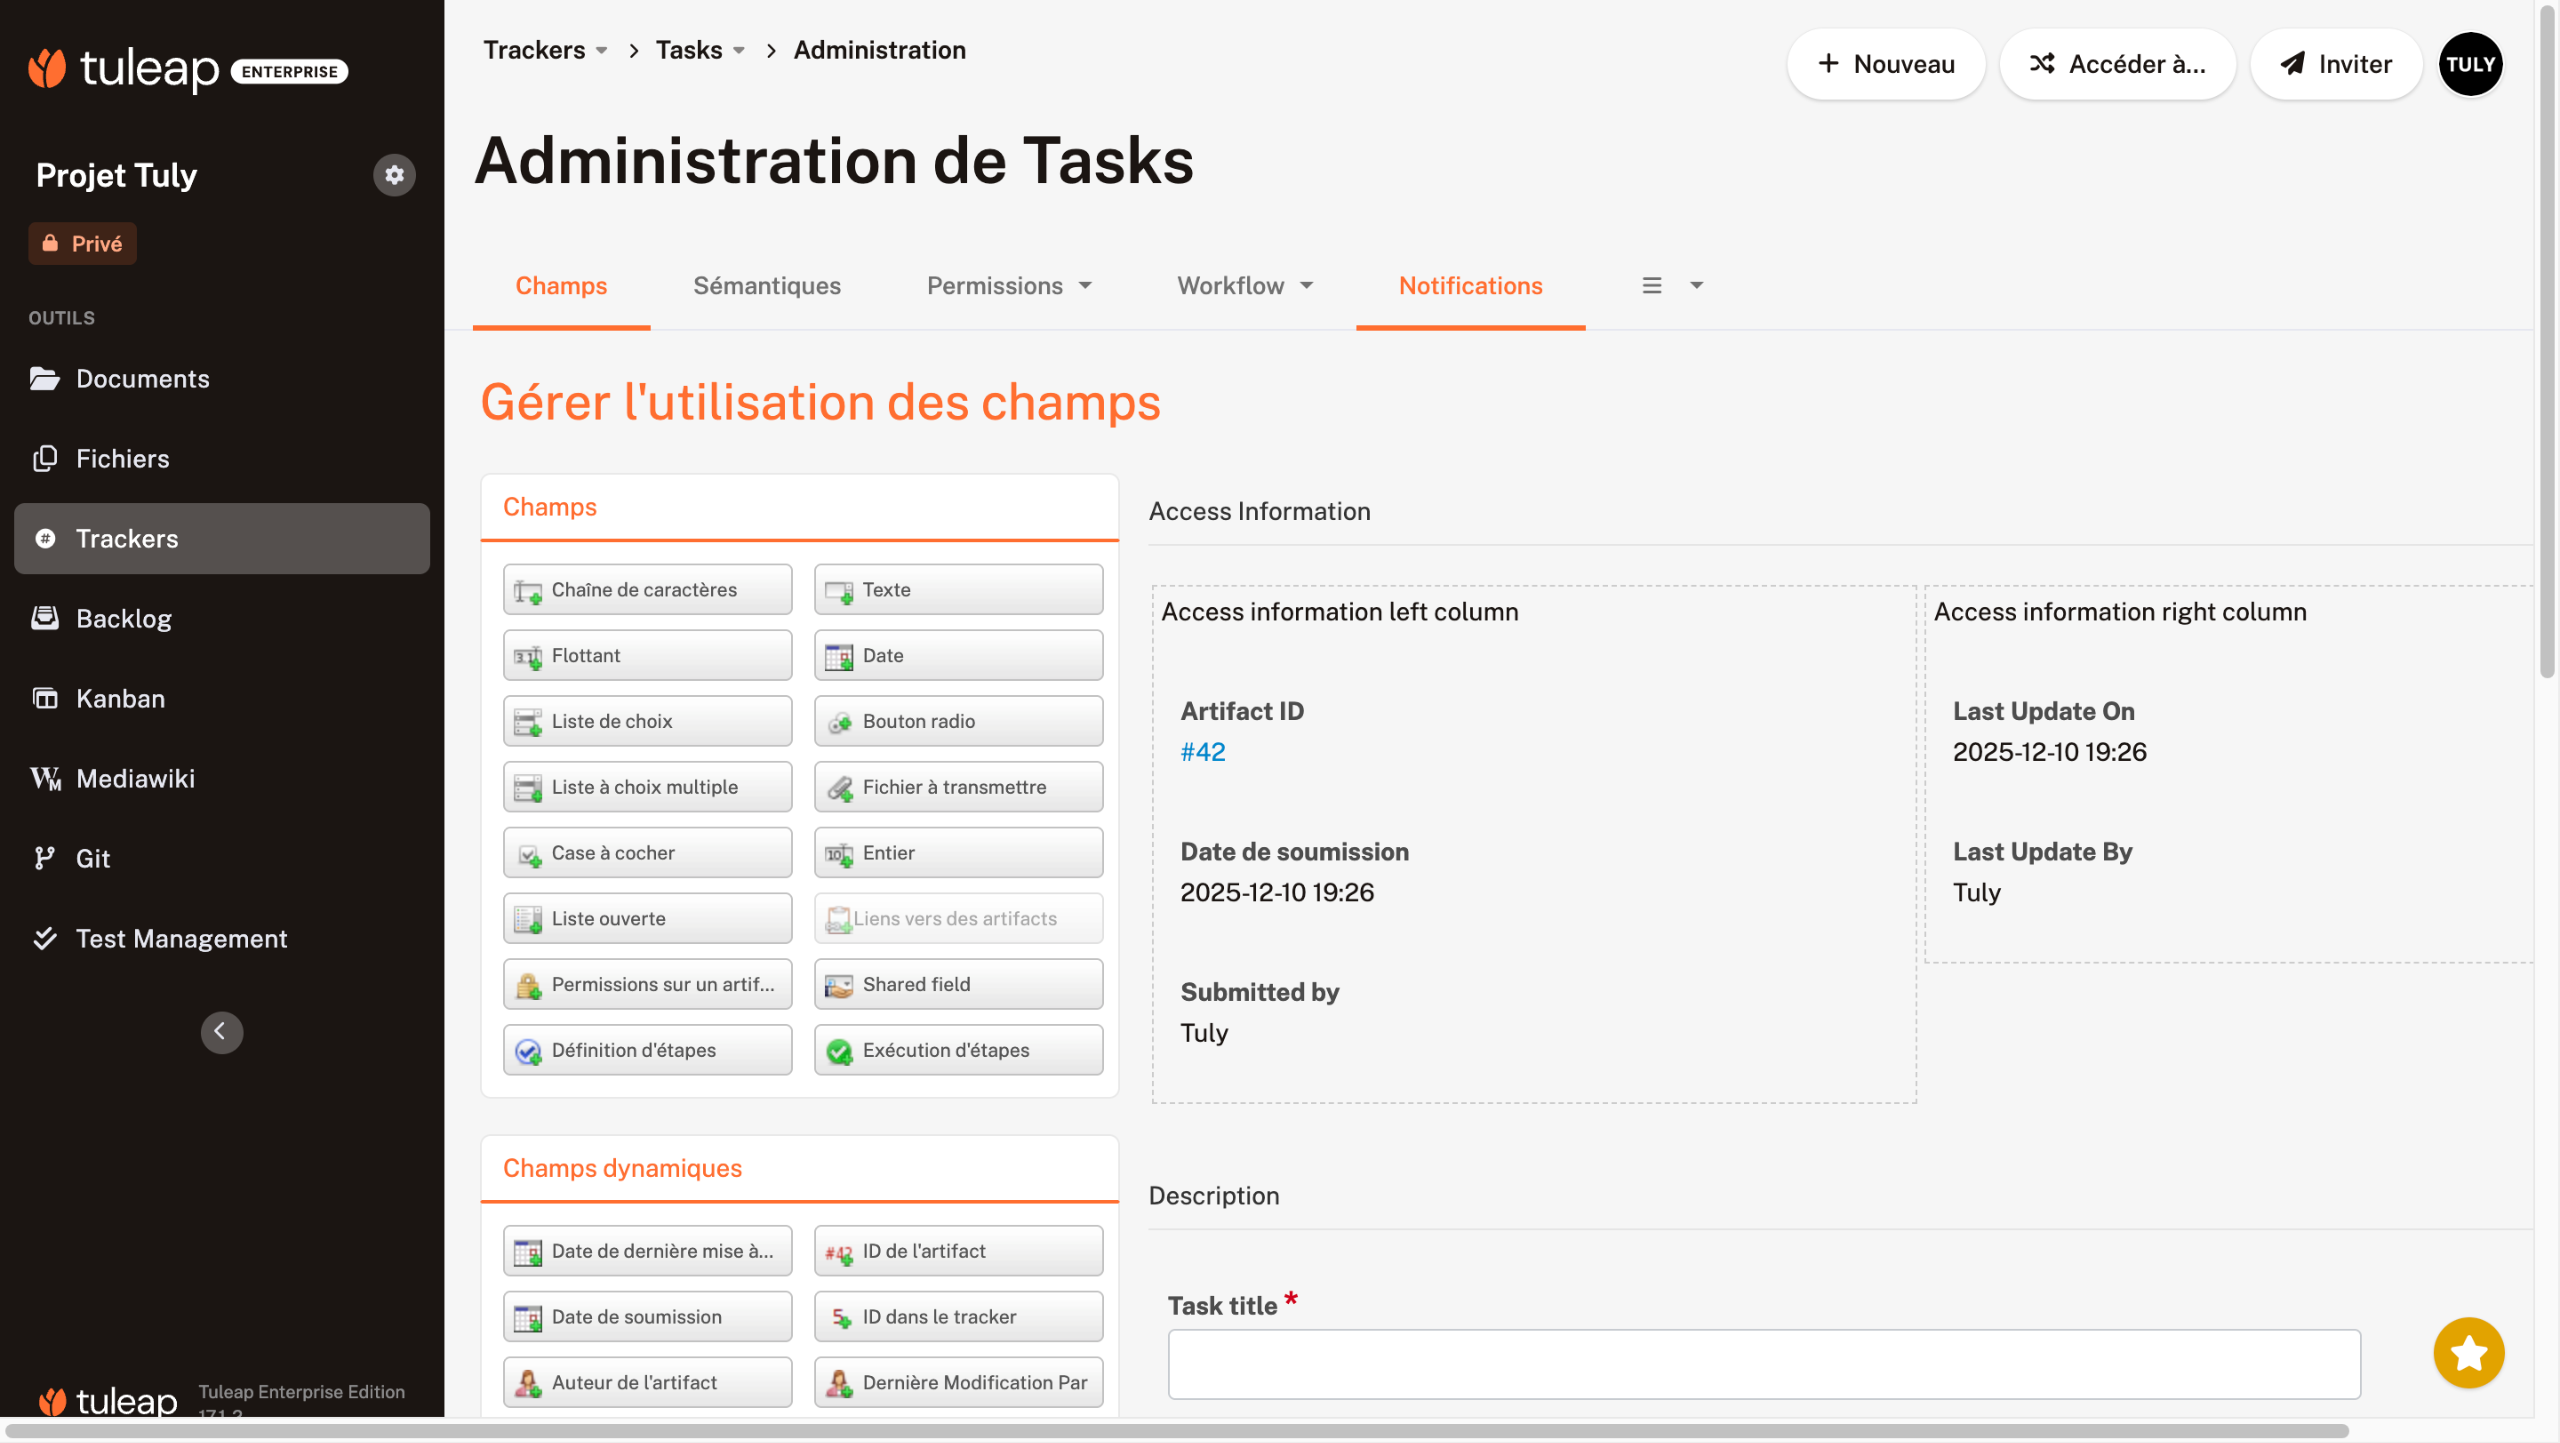Expand the Workflow dropdown tab
This screenshot has height=1443, width=2560.
pos(1244,286)
